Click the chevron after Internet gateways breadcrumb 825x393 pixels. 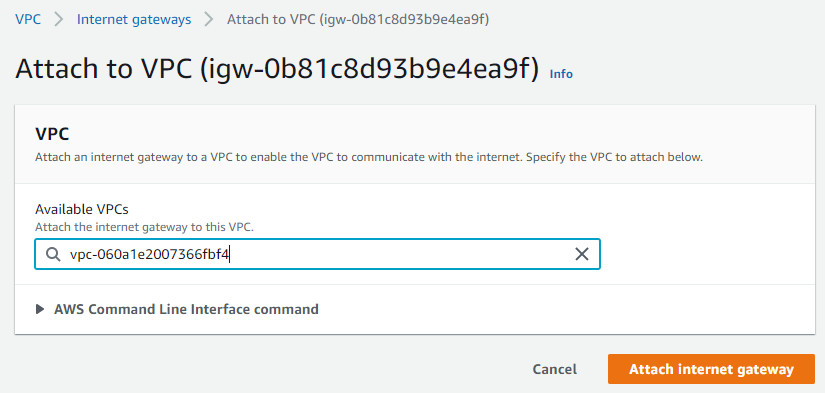[209, 20]
